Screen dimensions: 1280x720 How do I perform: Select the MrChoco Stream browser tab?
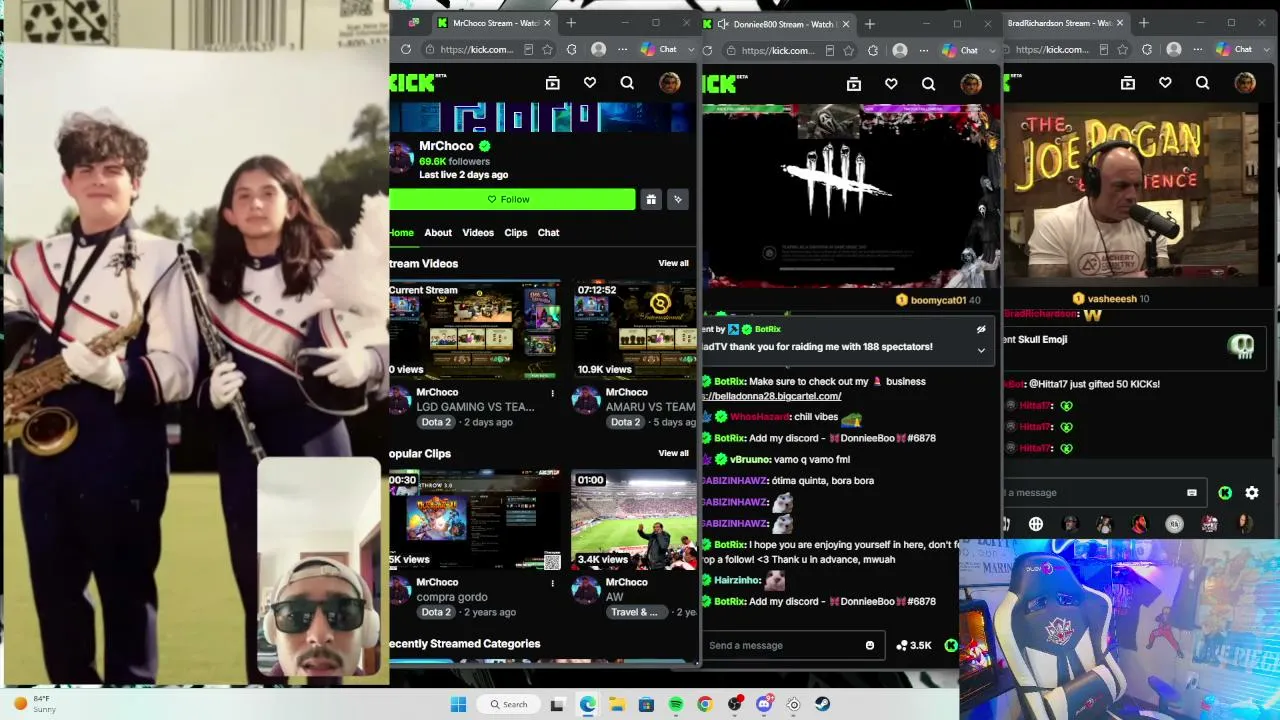pyautogui.click(x=494, y=23)
